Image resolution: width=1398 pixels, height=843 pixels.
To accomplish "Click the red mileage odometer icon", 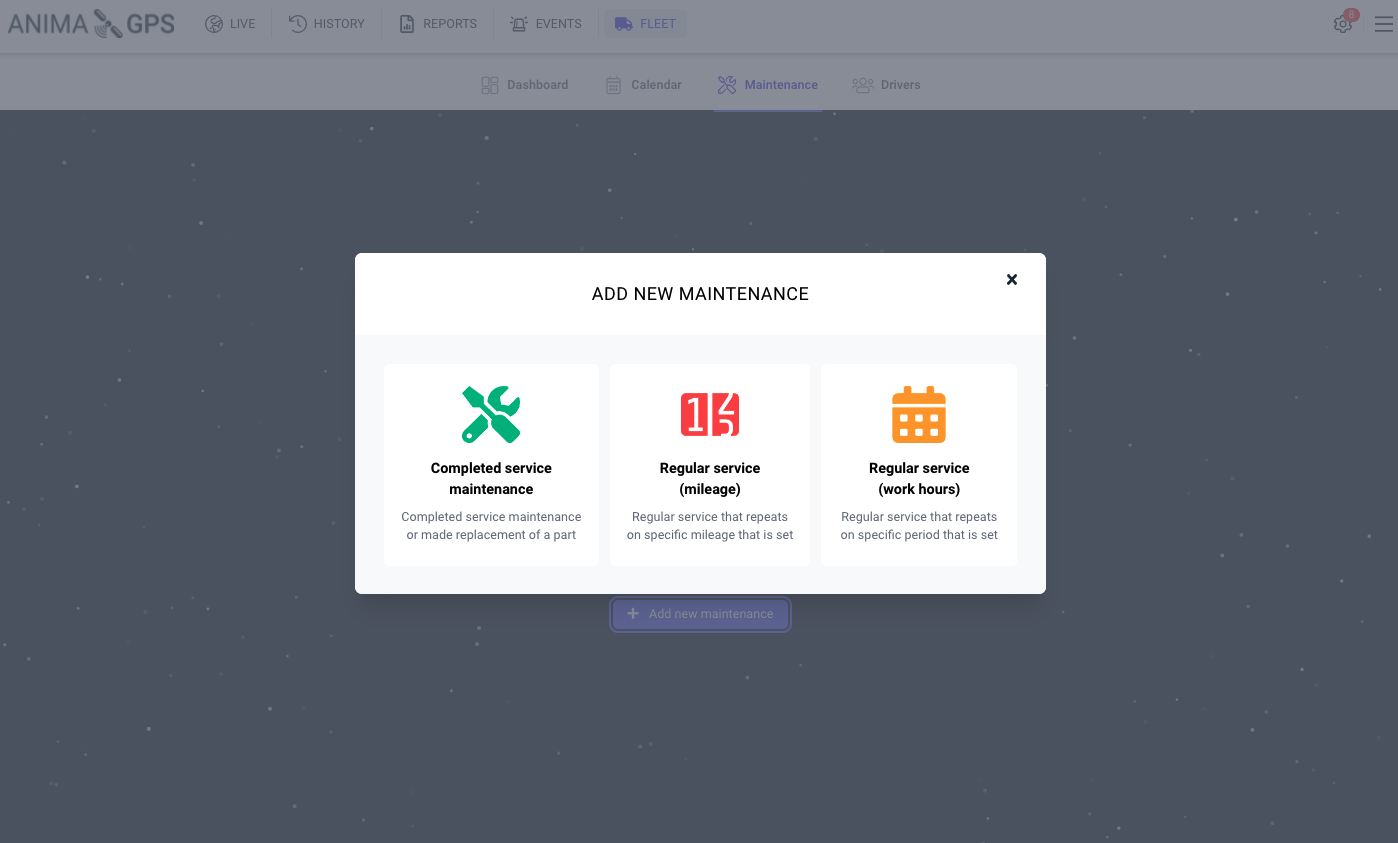I will tap(710, 414).
